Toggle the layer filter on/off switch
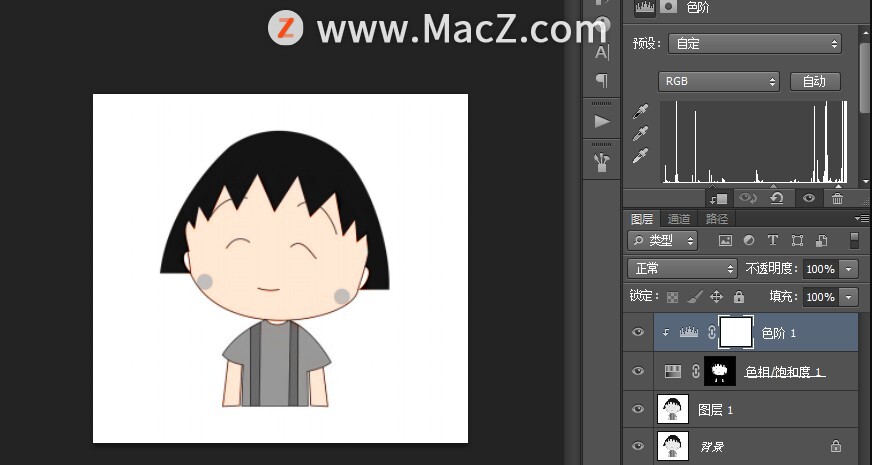Viewport: 872px width, 465px height. tap(855, 240)
